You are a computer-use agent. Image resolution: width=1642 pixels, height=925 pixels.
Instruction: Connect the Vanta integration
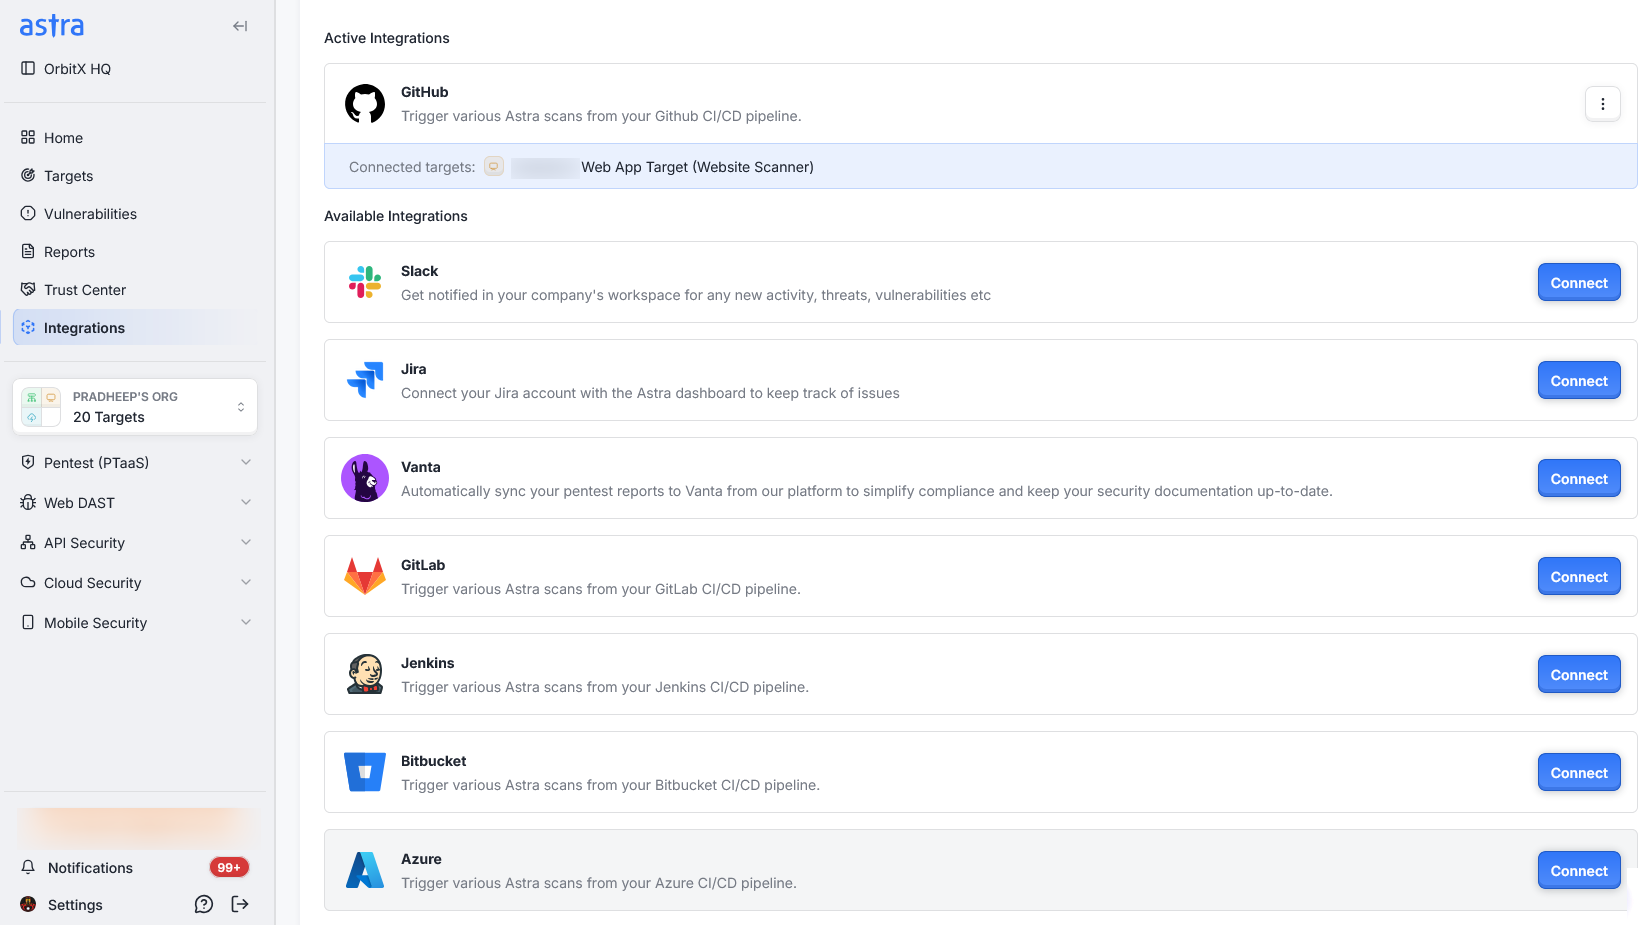coord(1579,478)
